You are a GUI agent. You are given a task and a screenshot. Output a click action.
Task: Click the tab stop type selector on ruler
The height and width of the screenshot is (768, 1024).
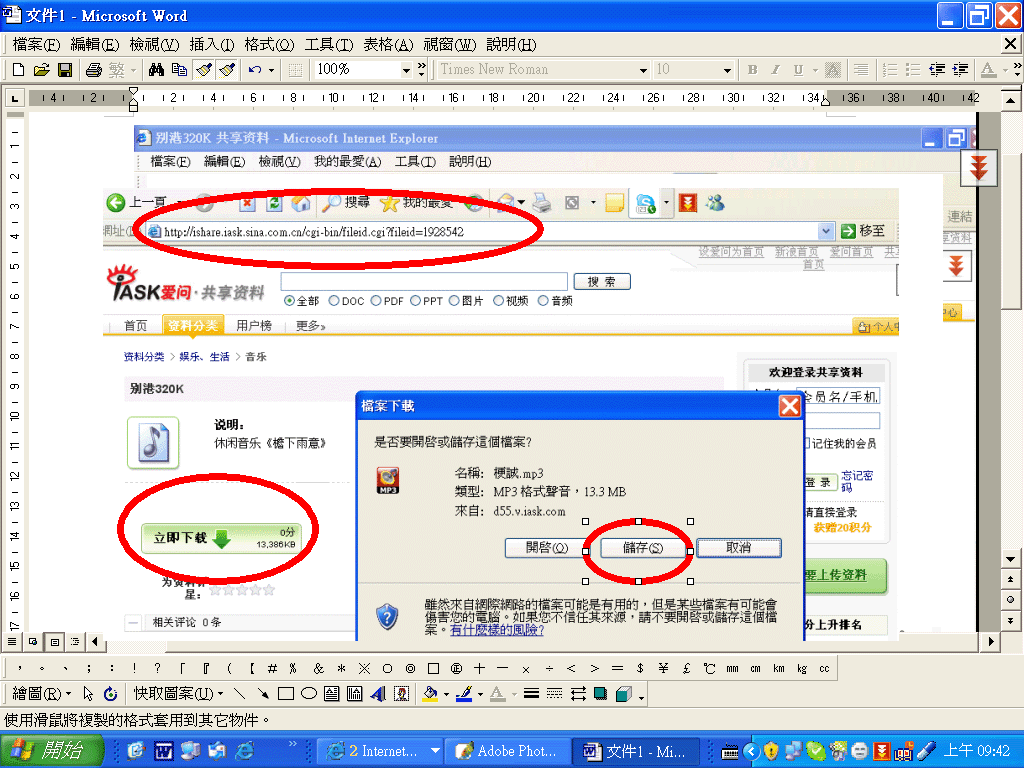click(14, 98)
